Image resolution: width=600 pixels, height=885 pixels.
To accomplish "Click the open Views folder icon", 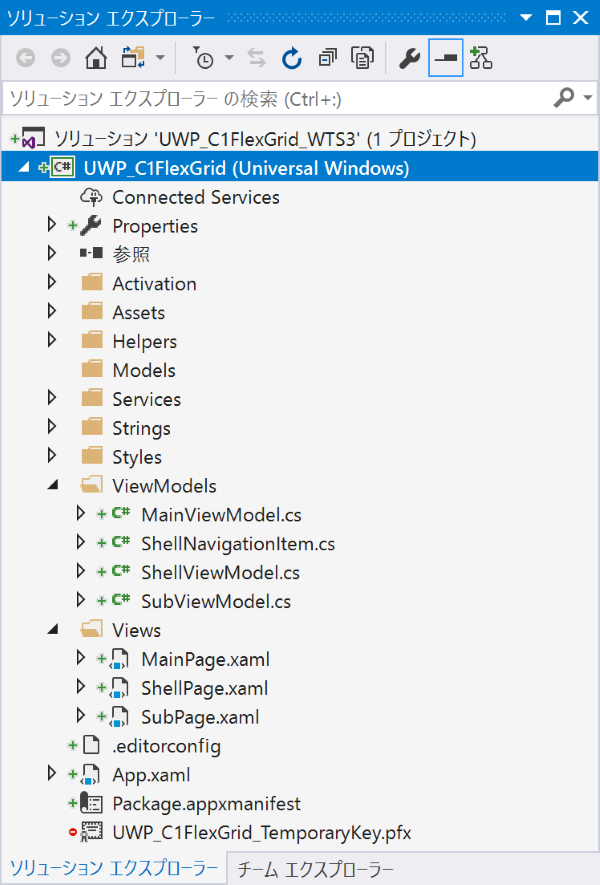I will tap(91, 629).
